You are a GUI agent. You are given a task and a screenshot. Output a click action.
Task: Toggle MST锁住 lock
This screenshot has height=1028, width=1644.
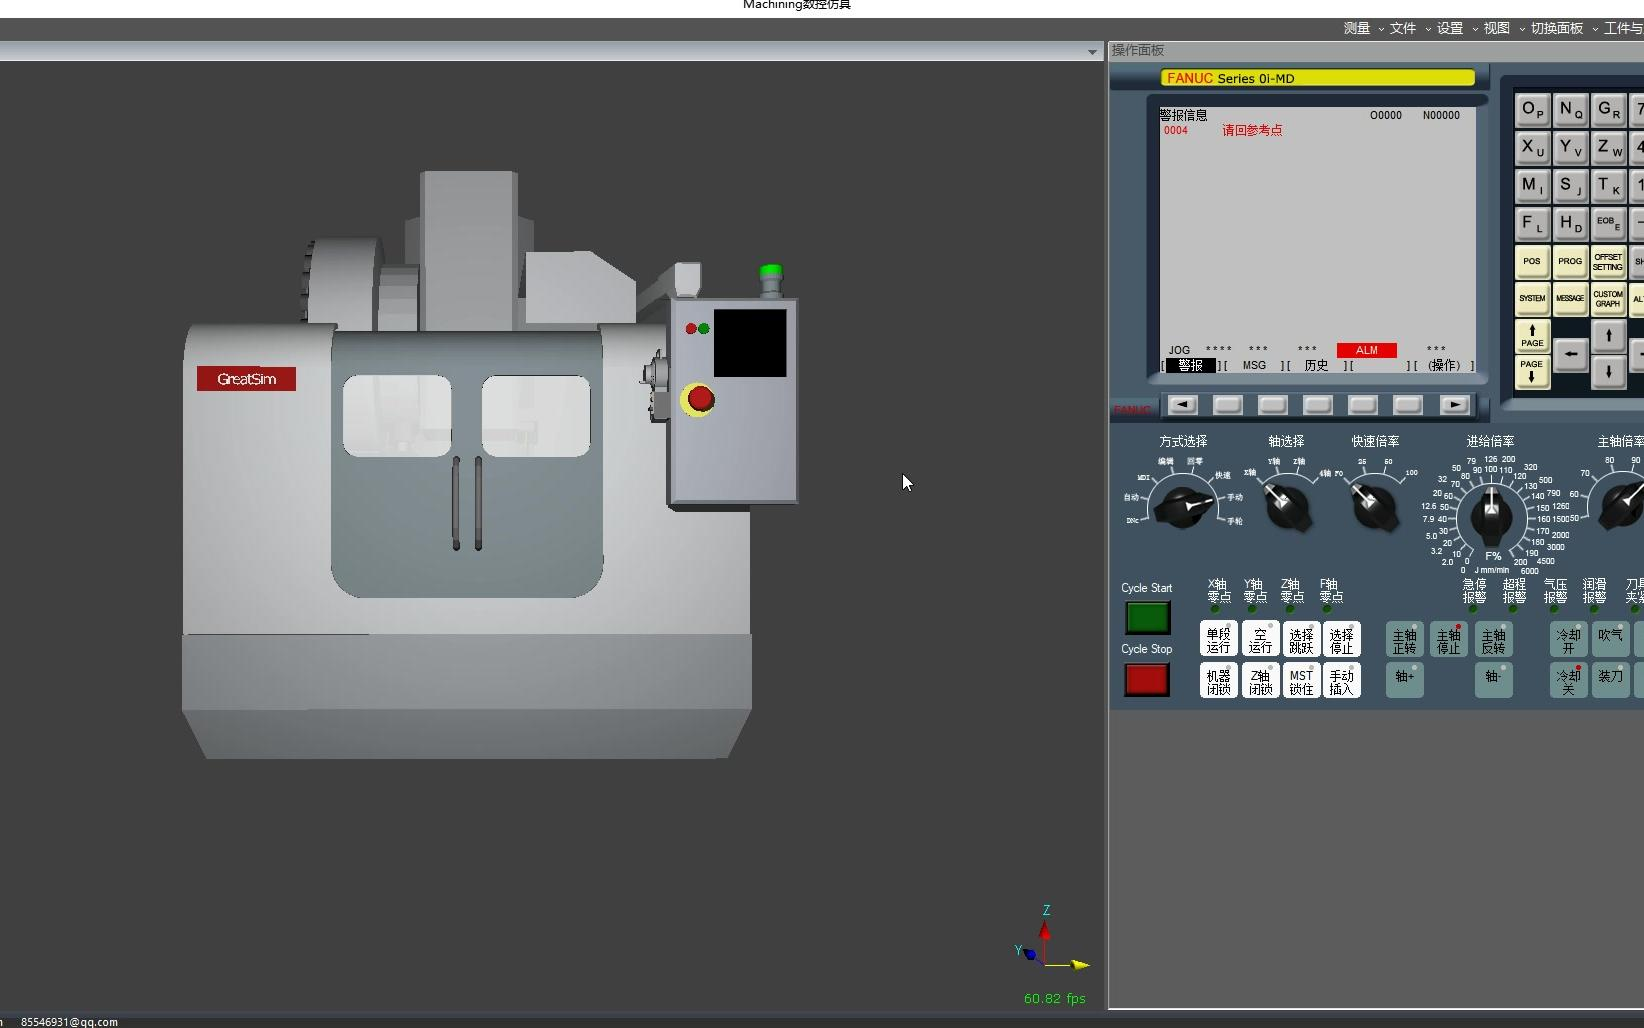(1301, 680)
